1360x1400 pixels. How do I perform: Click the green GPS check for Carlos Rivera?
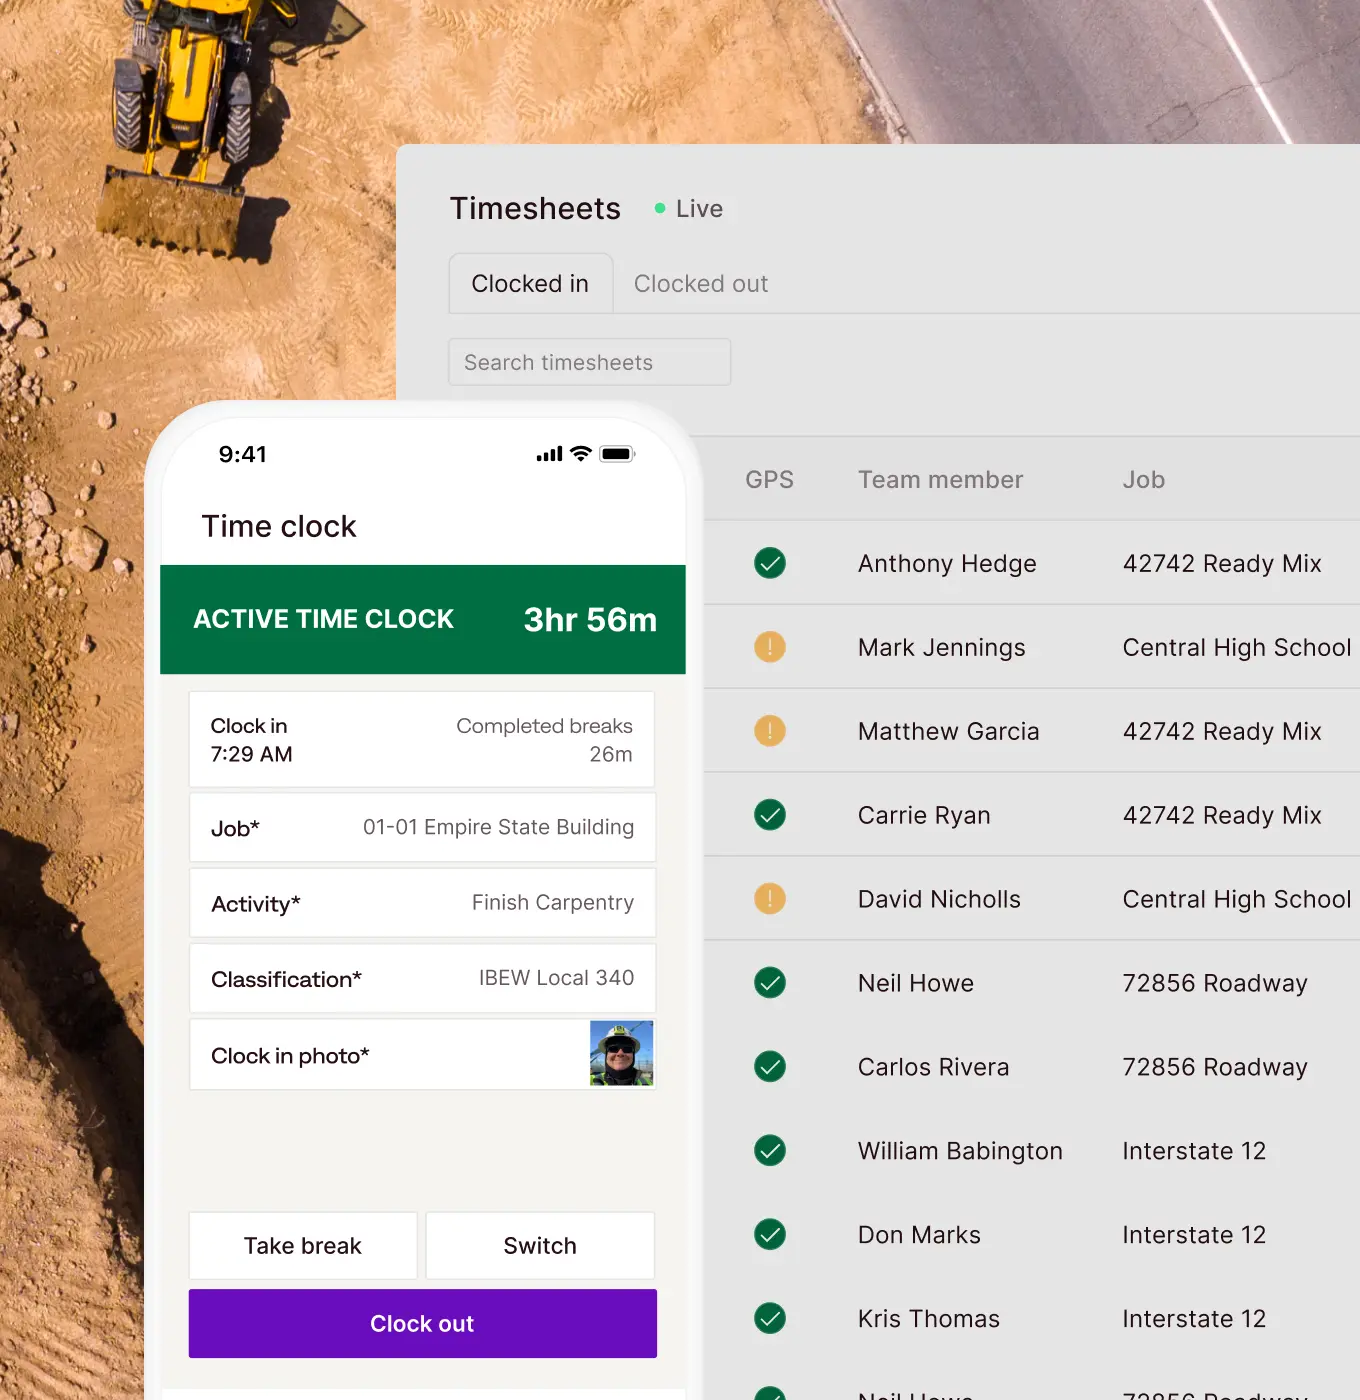coord(770,1067)
